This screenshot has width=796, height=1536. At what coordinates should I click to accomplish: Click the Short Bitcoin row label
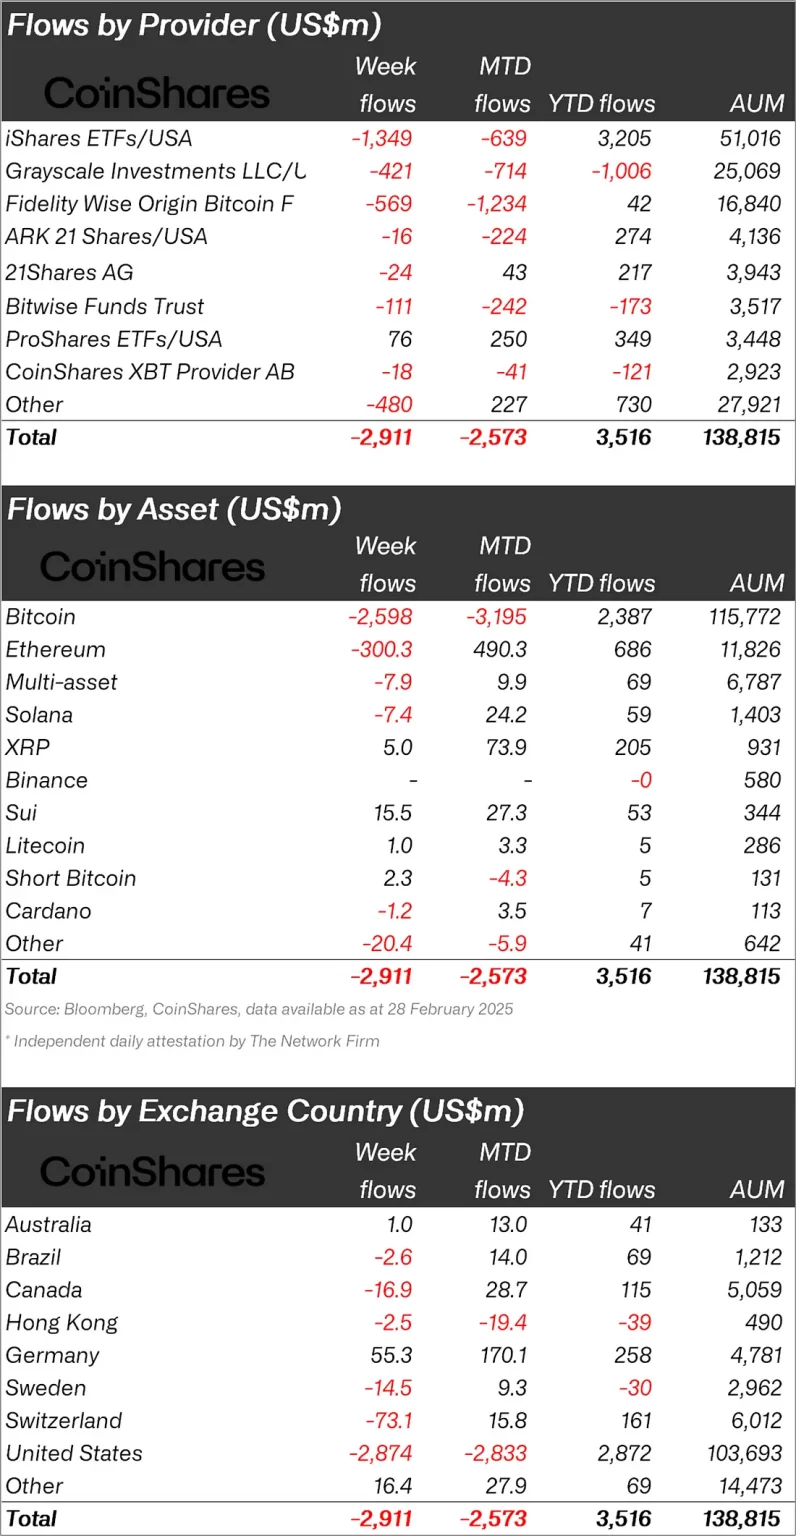71,878
